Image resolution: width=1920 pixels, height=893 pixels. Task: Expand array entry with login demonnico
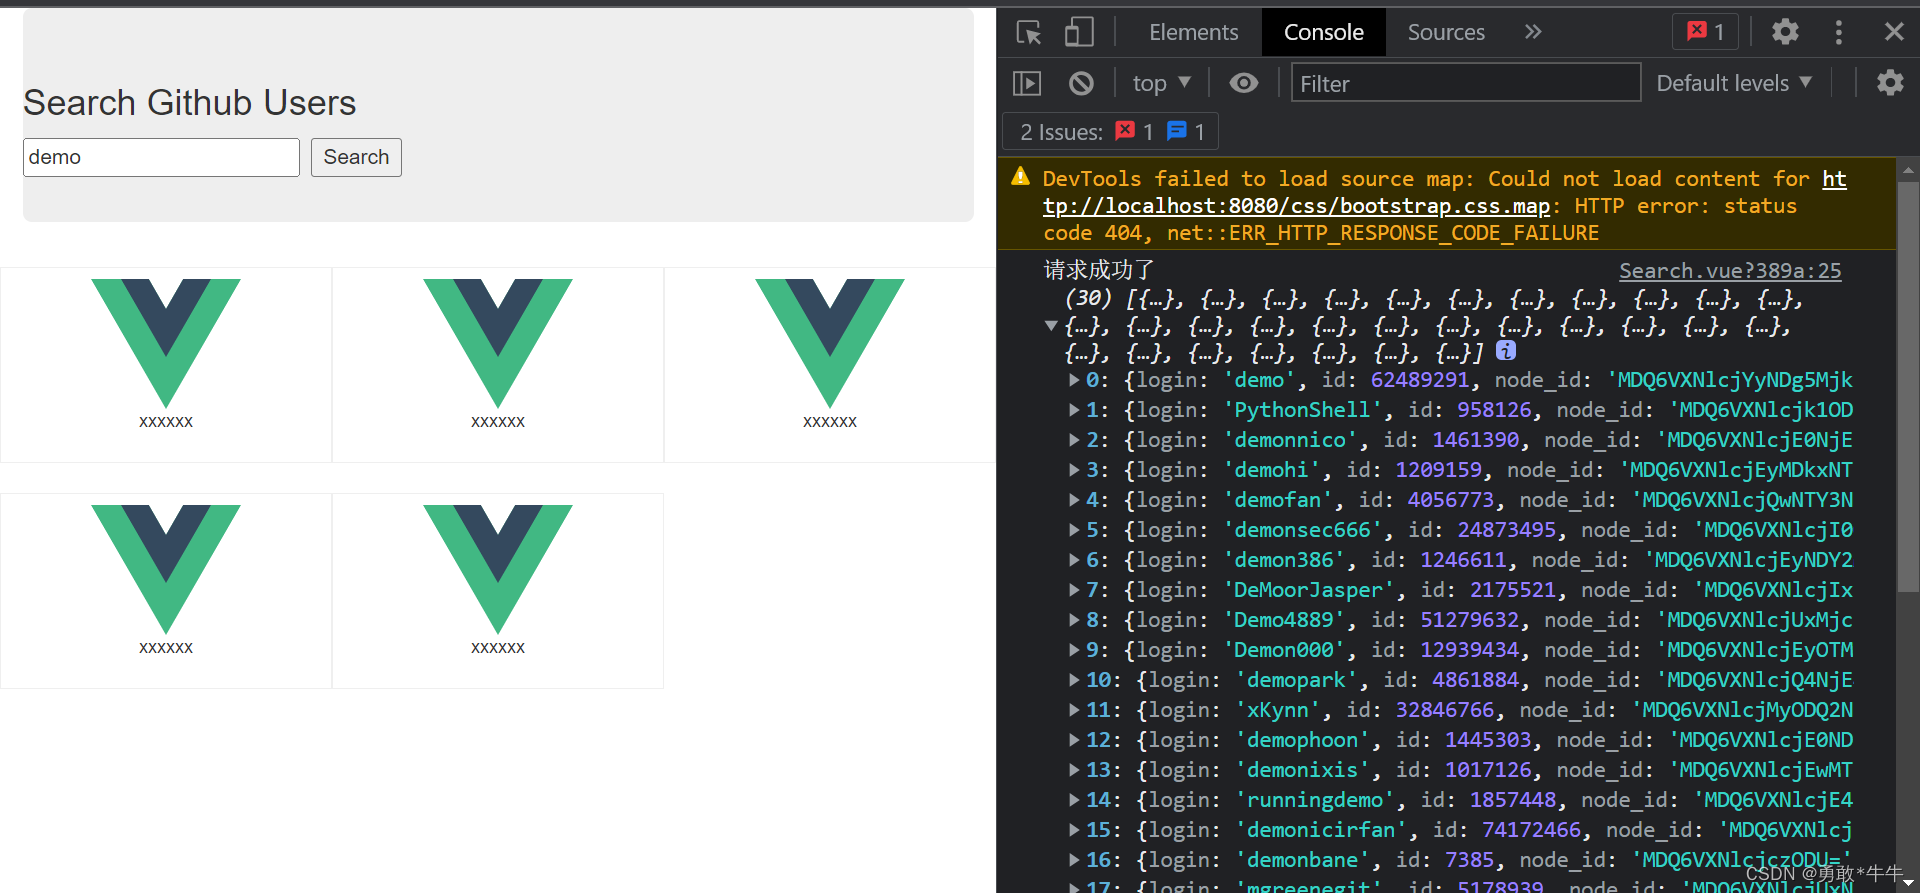click(1074, 440)
